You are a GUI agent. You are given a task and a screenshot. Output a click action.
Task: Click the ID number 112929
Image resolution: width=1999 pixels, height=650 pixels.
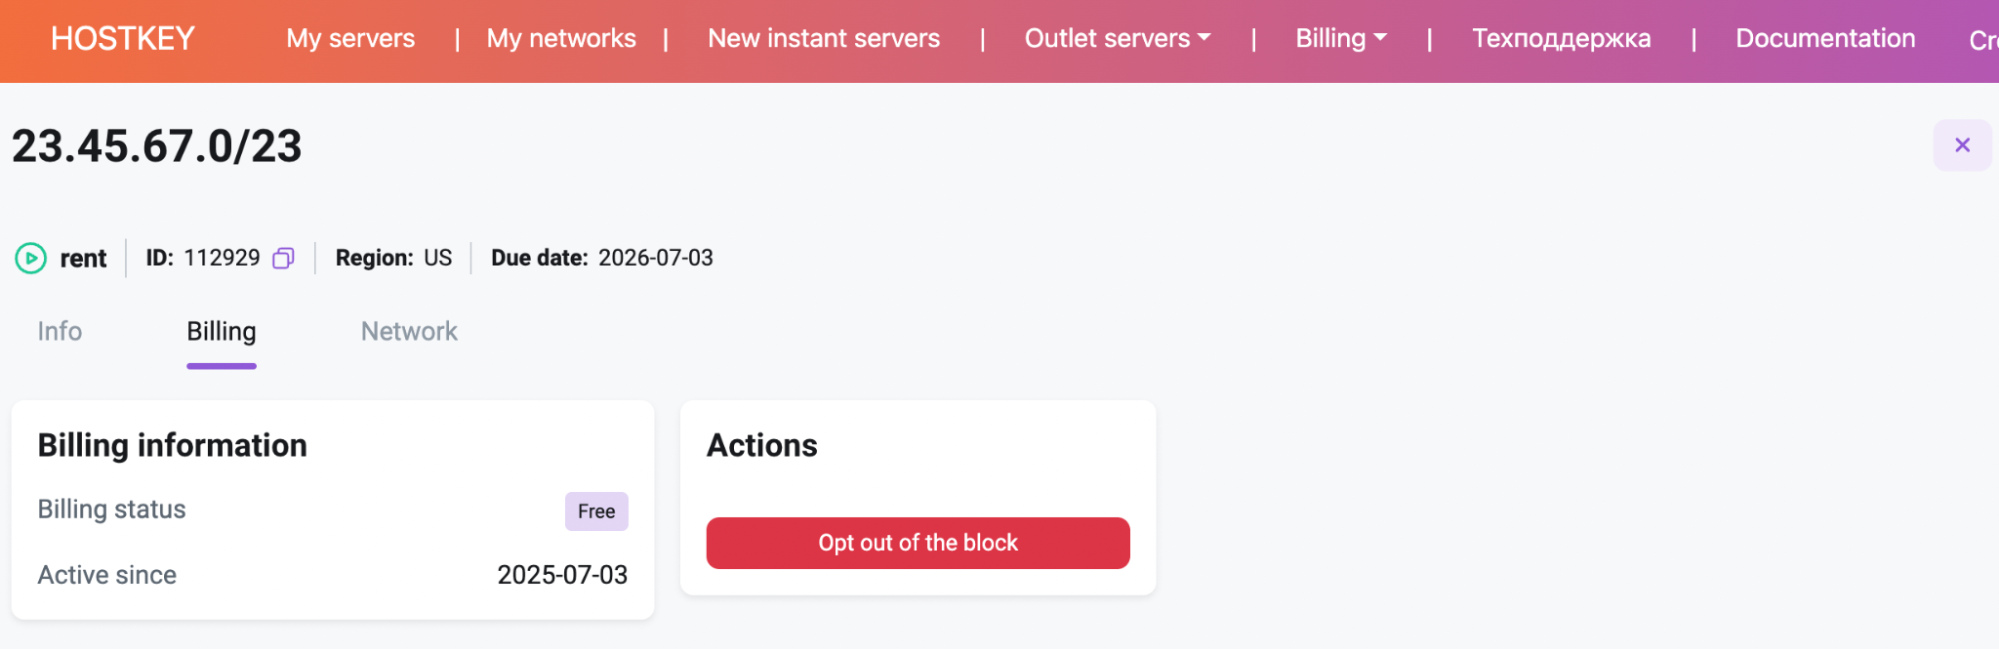point(222,258)
